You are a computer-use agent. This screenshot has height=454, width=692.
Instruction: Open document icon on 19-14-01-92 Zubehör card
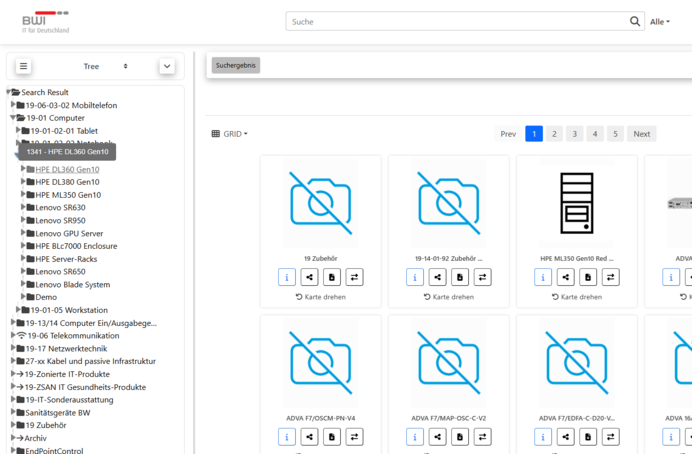(x=462, y=277)
